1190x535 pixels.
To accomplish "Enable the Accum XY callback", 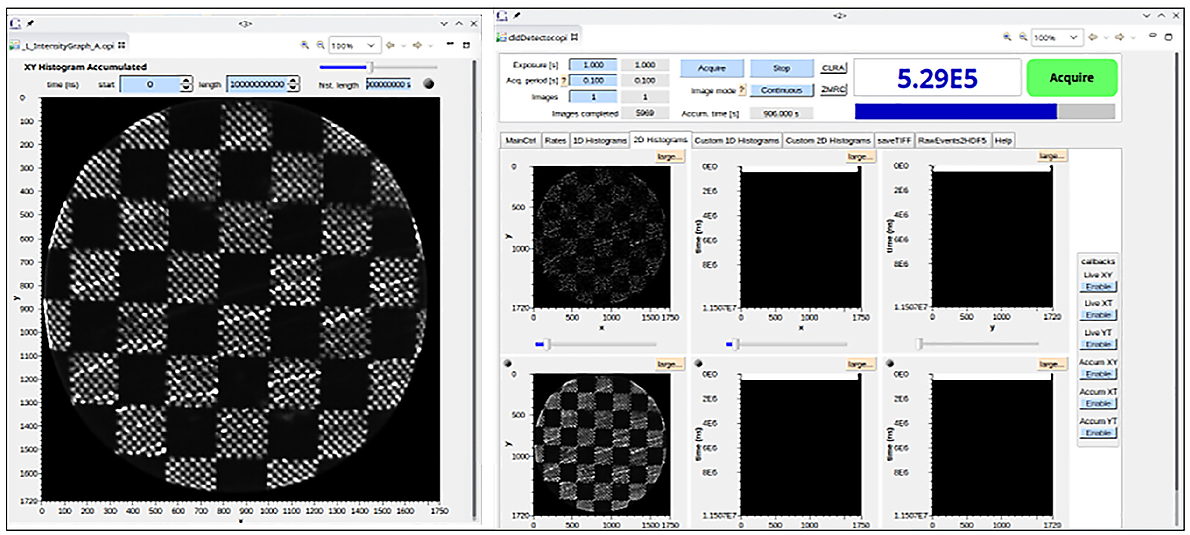I will coord(1098,374).
